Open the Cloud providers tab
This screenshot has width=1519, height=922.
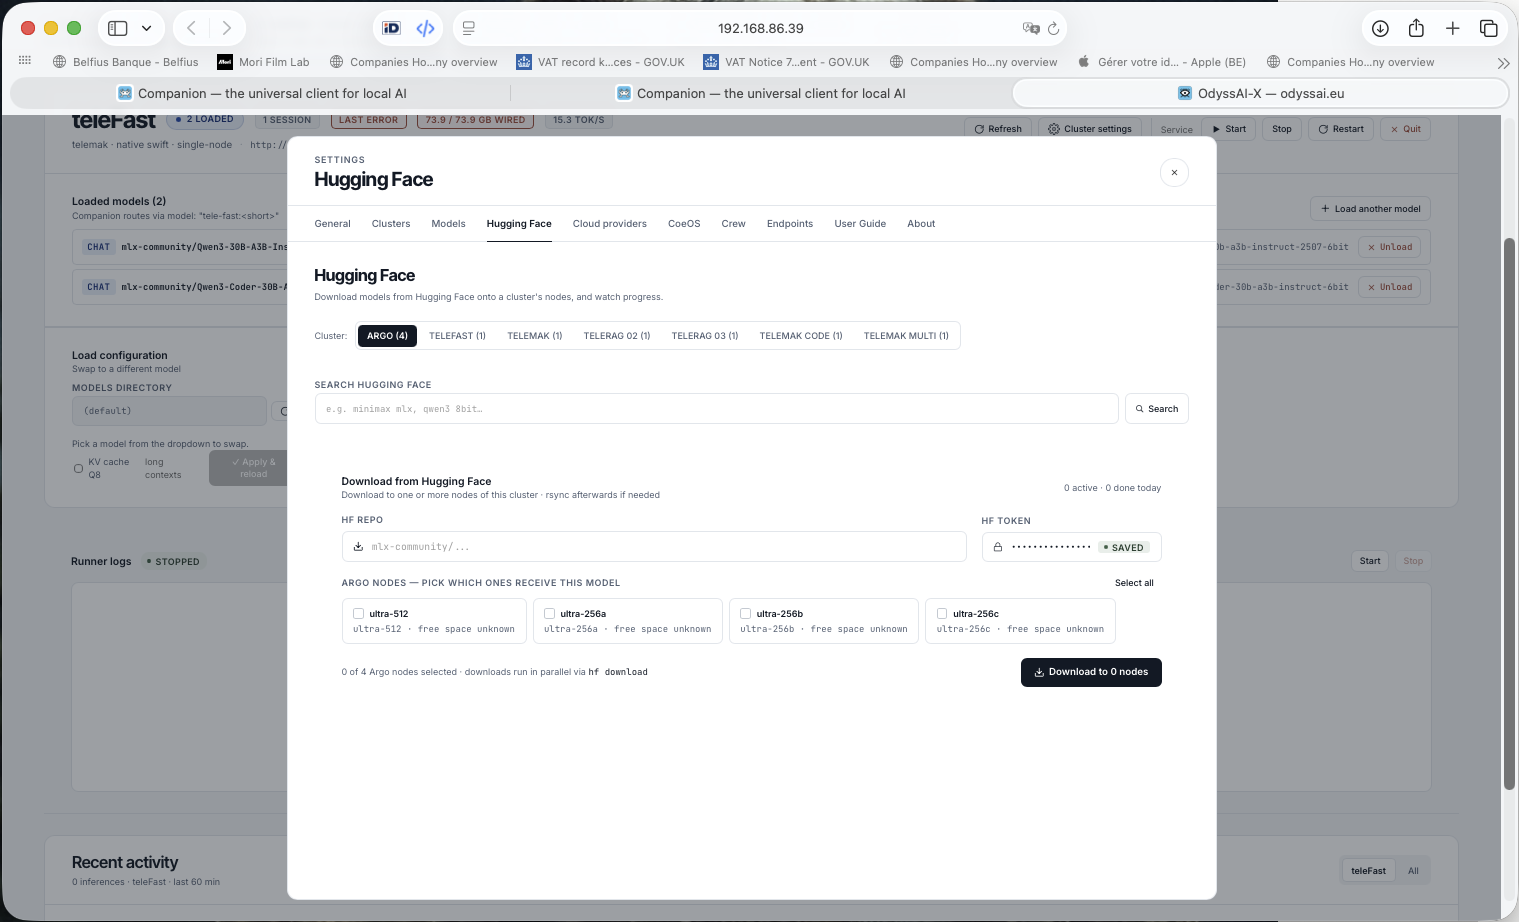[609, 224]
